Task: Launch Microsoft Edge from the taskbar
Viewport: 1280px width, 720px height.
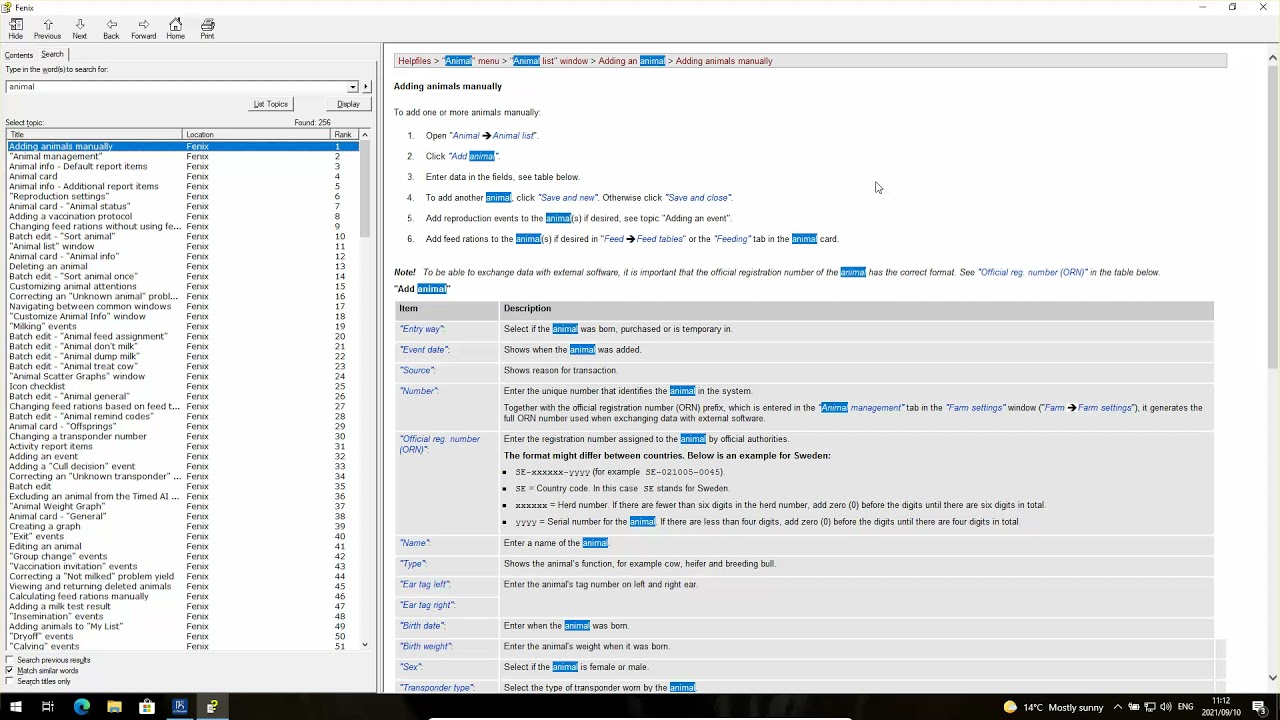Action: (x=81, y=707)
